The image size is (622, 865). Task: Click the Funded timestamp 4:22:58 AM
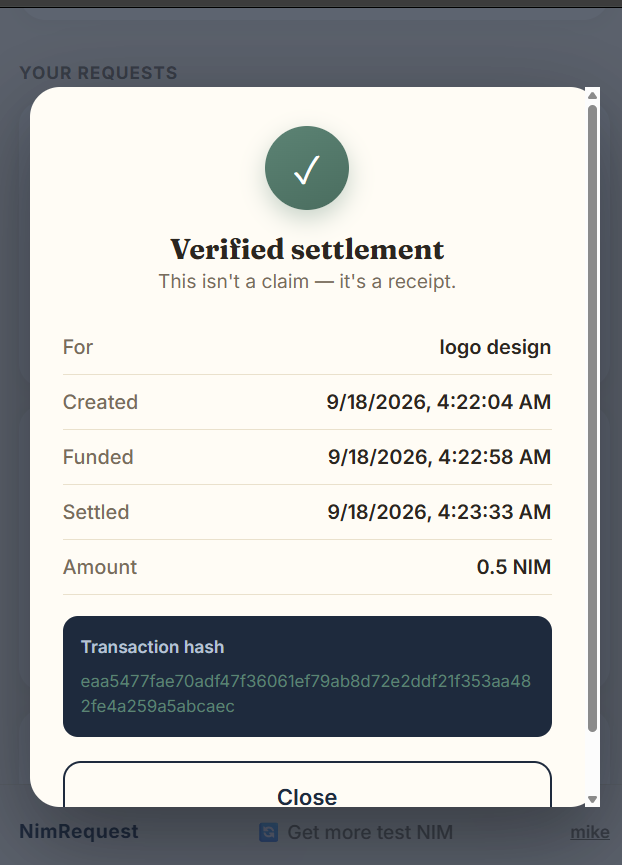(439, 457)
